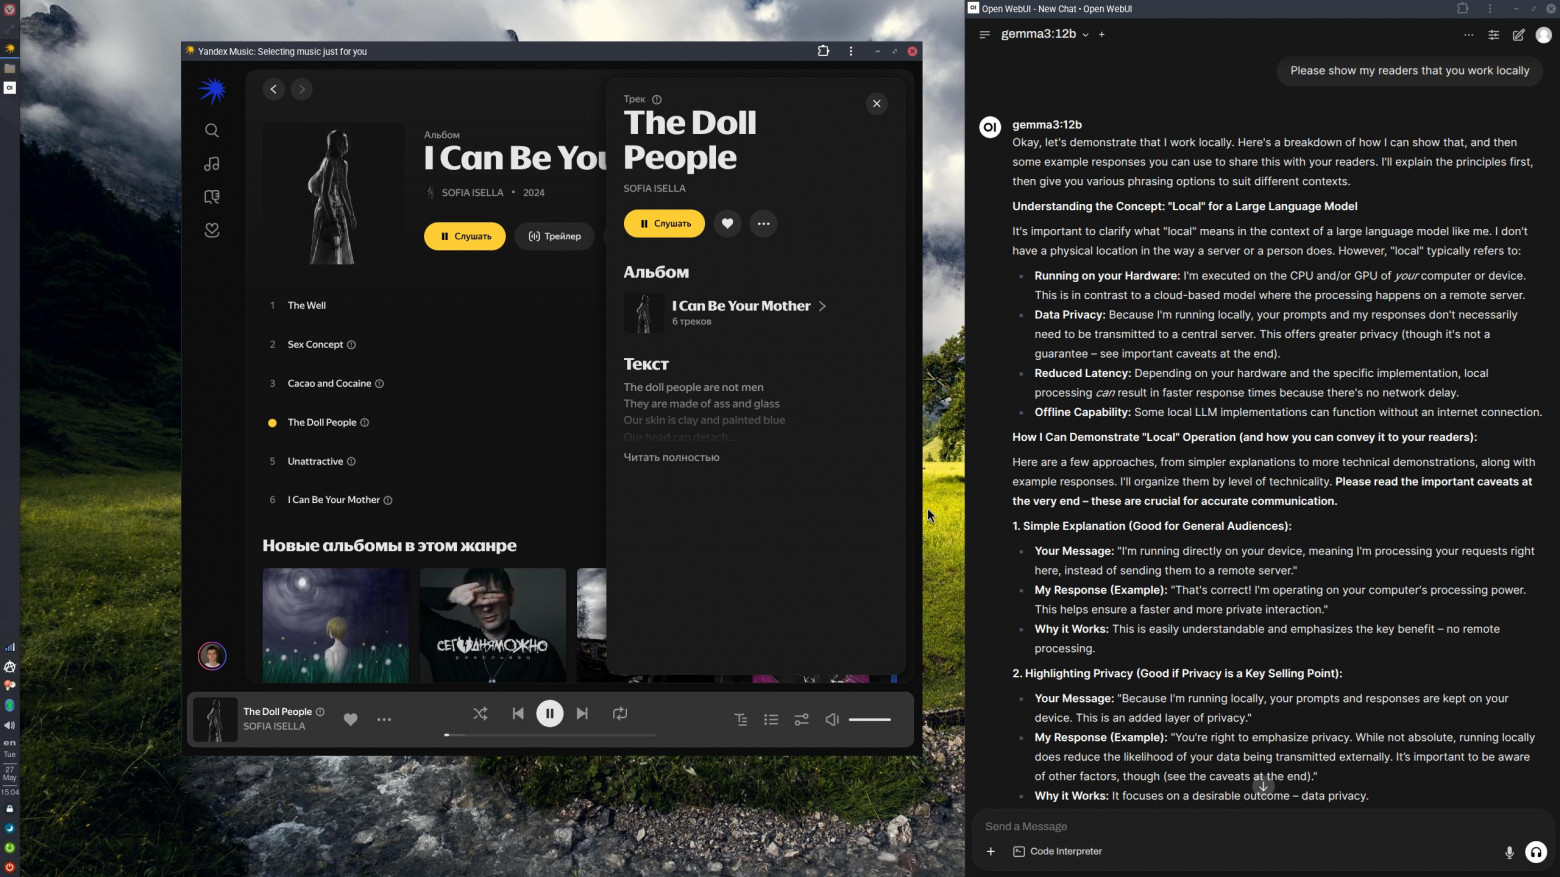Click the info icon next to Трек label
This screenshot has height=877, width=1560.
pyautogui.click(x=657, y=100)
